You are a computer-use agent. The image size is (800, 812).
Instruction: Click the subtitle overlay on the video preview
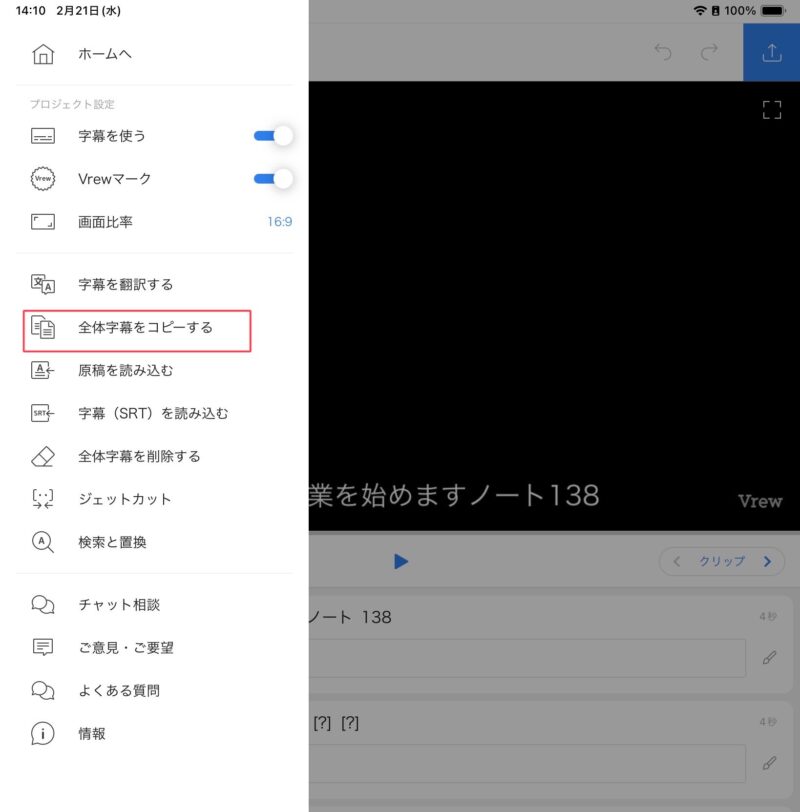[x=455, y=495]
